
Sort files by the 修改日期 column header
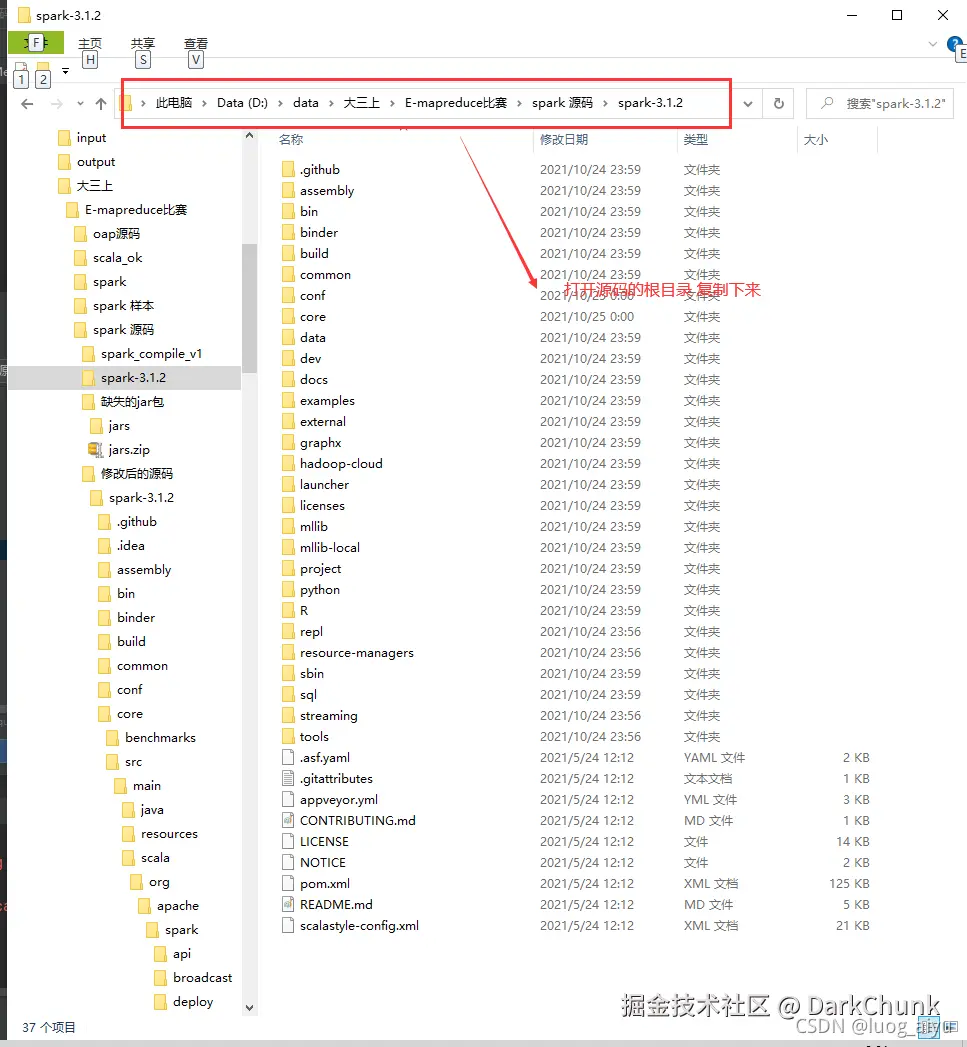point(564,140)
